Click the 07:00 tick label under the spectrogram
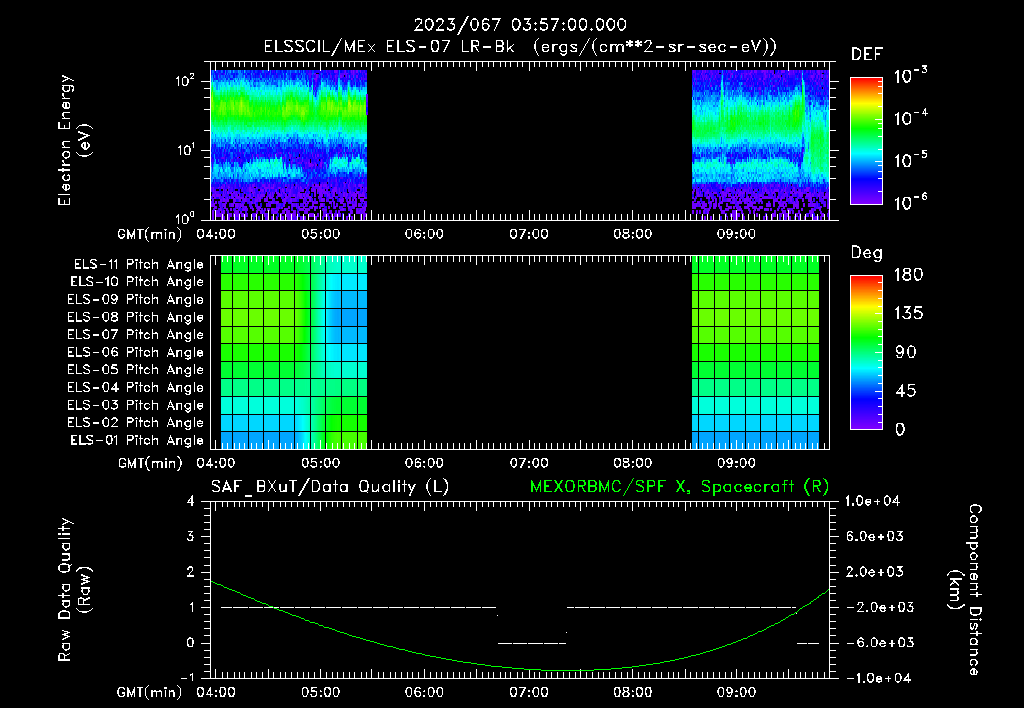1024x708 pixels. [x=528, y=234]
